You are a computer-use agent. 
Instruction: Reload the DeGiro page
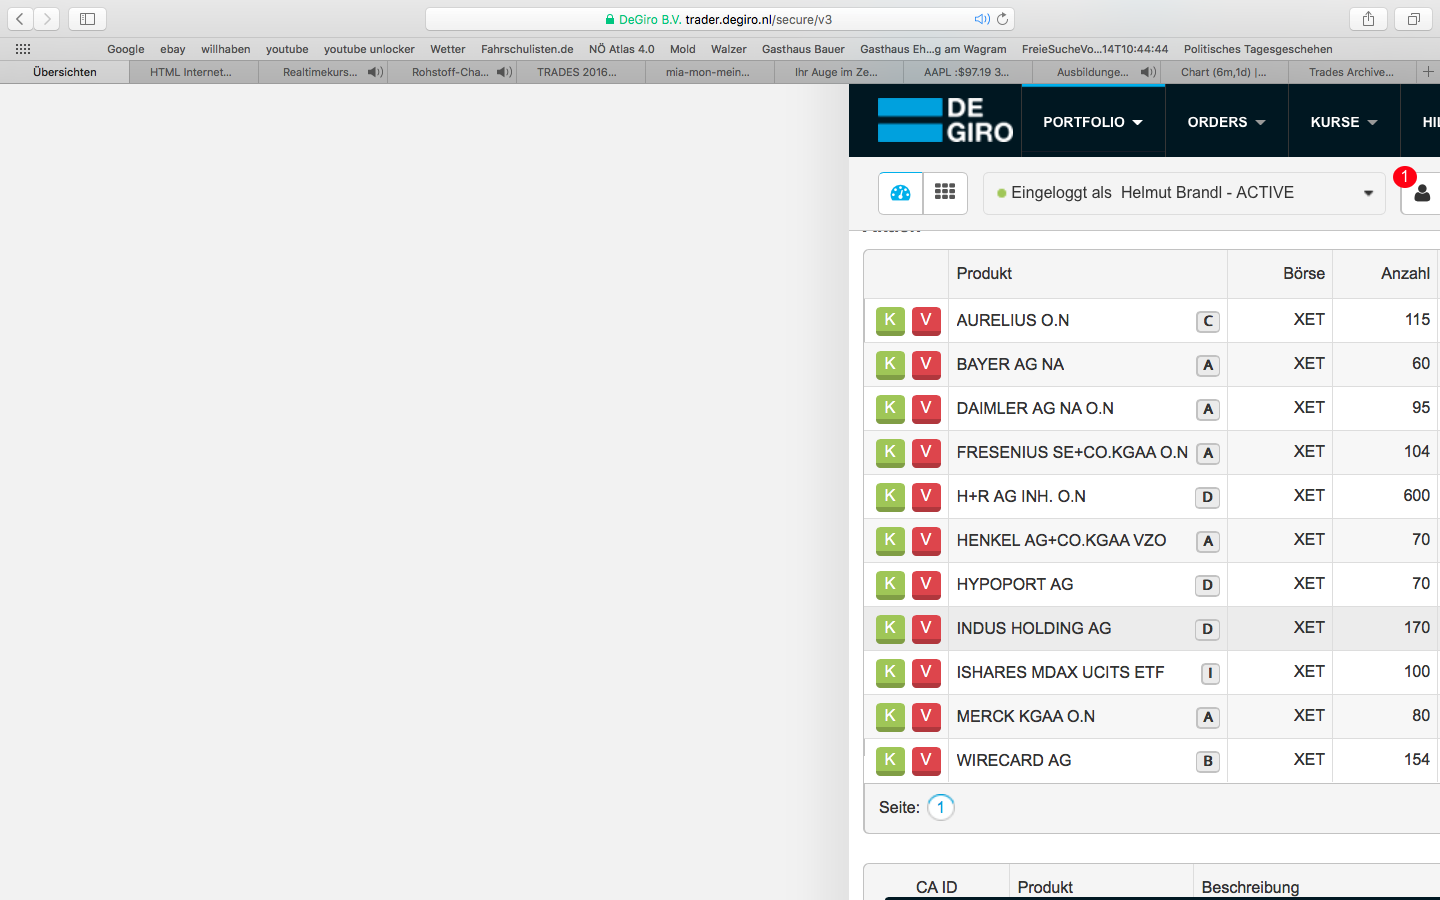pyautogui.click(x=1002, y=19)
